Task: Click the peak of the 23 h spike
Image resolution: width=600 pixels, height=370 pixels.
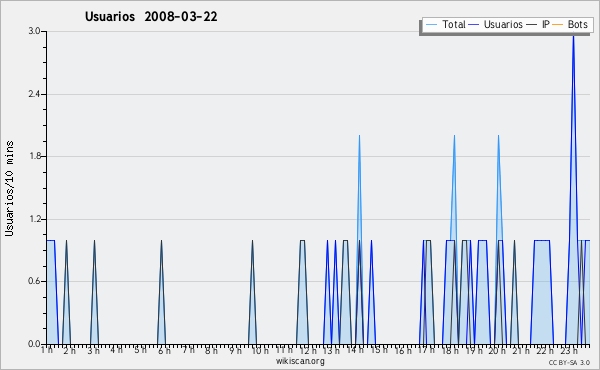Action: tap(573, 36)
